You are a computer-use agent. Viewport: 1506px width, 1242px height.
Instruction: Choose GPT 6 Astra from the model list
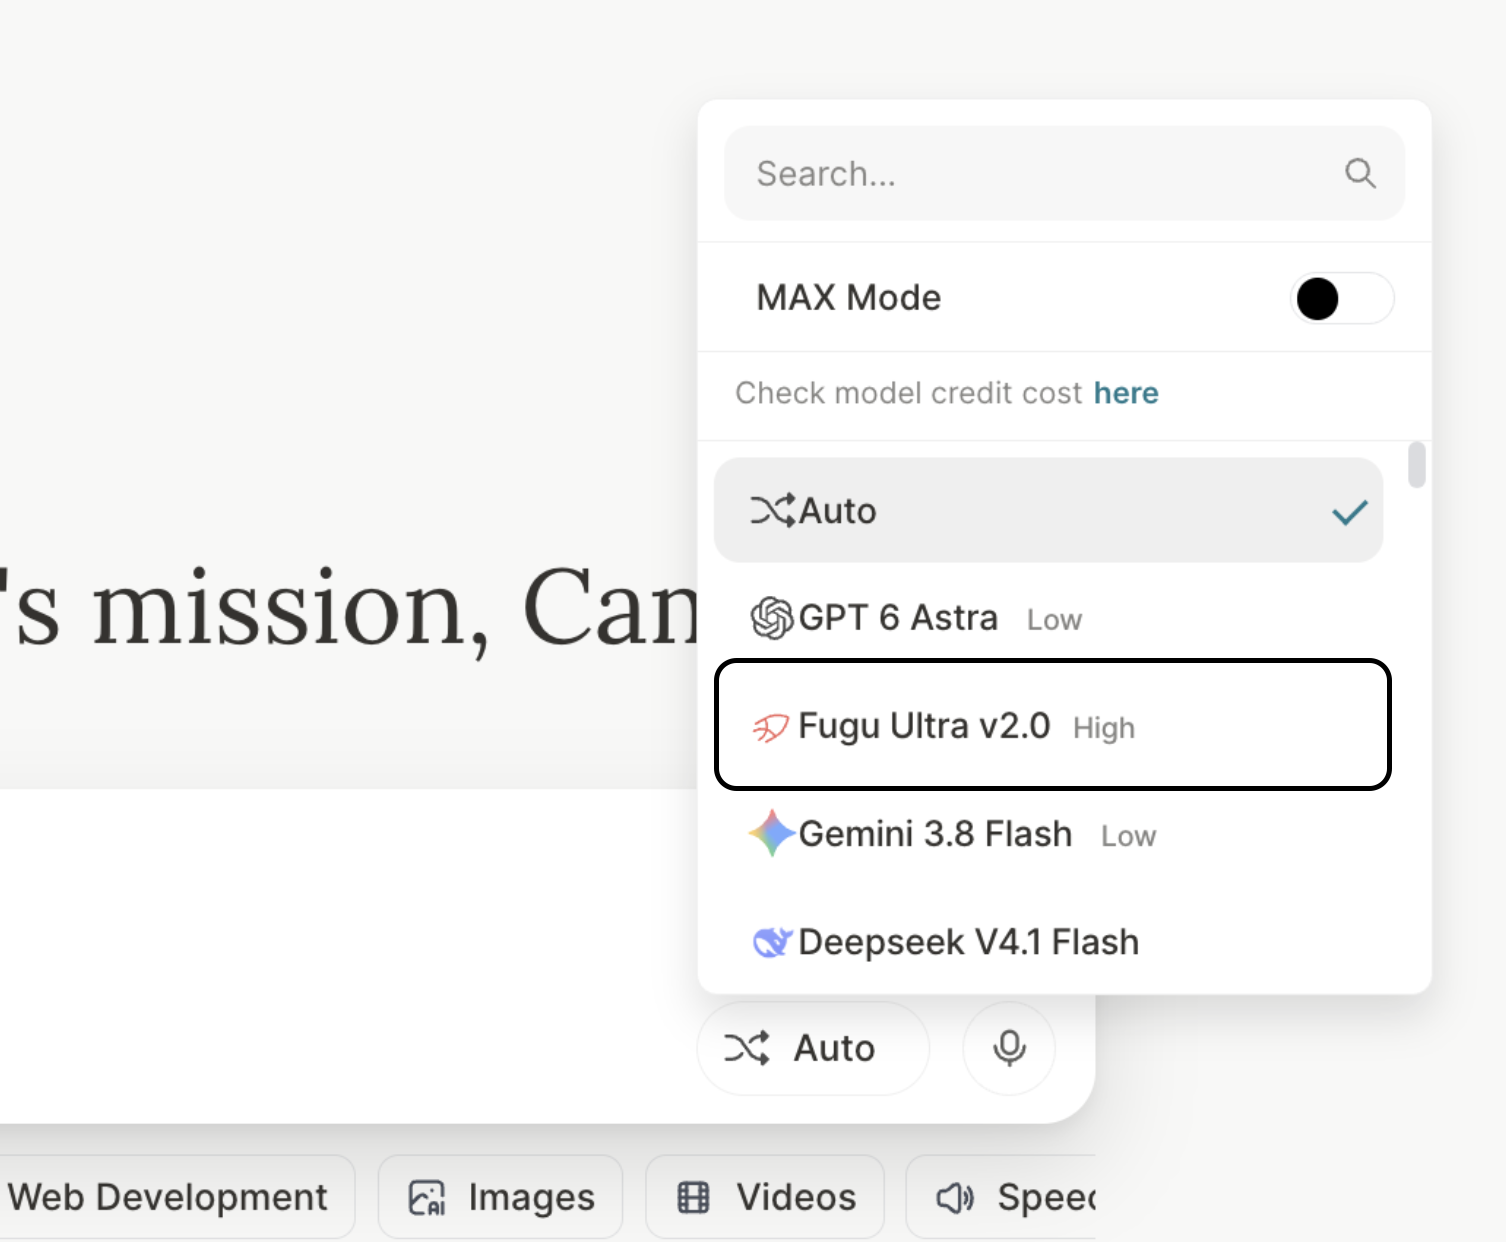1048,618
